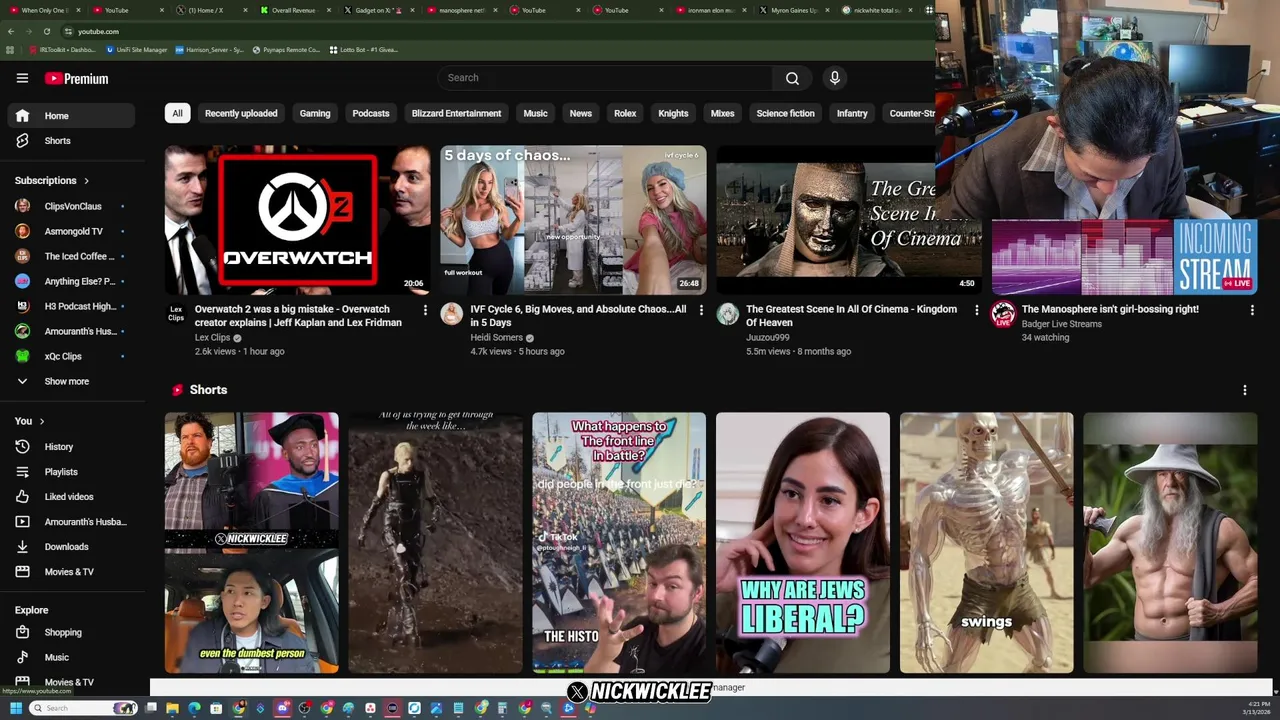
Task: Open Playlists in the sidebar
Action: [71, 472]
